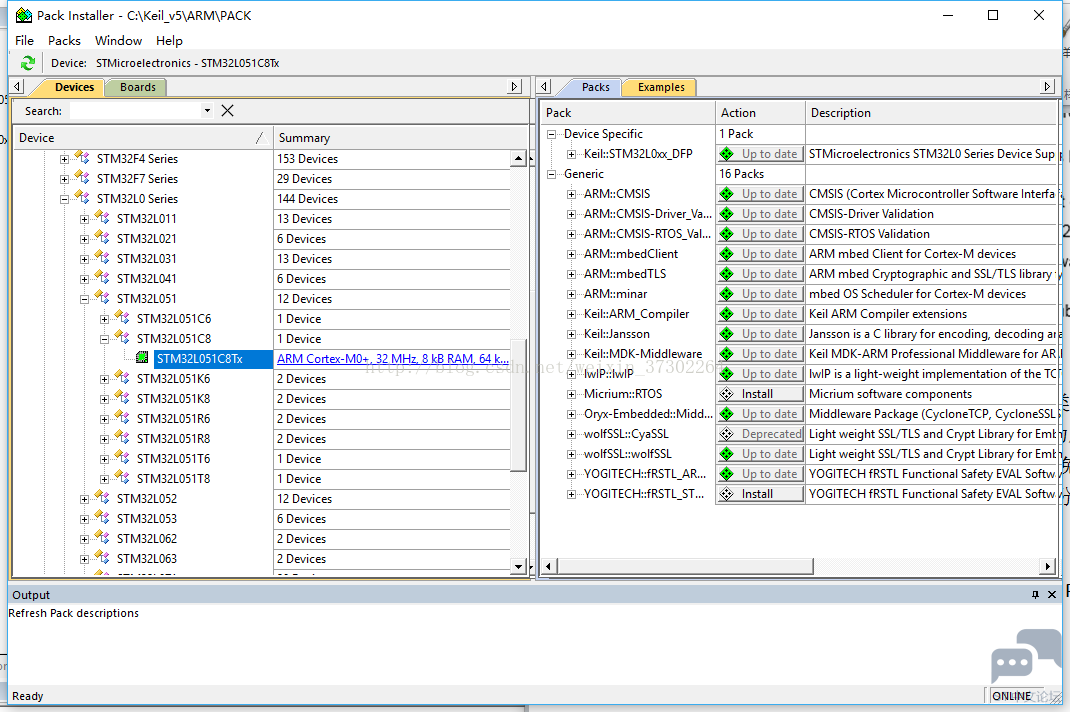Expand the ARM::CMSIS pack entry
This screenshot has width=1070, height=712.
coord(571,194)
